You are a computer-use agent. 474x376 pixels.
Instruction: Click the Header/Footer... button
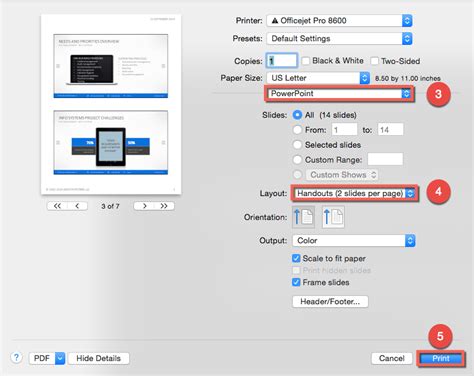[330, 302]
